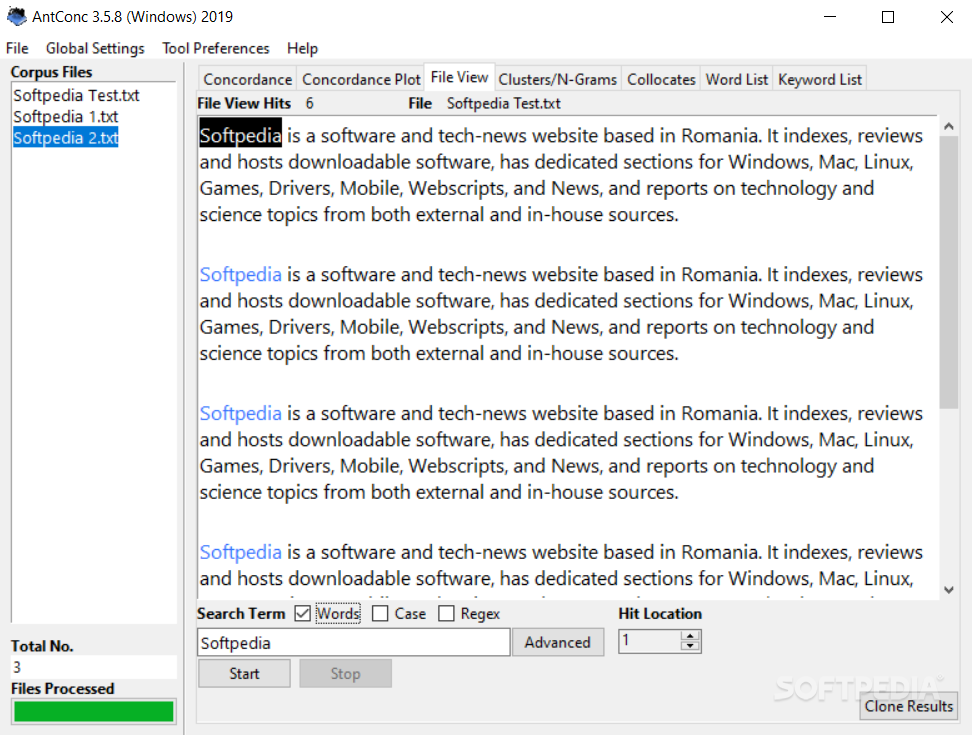Click the Search Term input field
Screen dimensions: 972x735
(353, 643)
